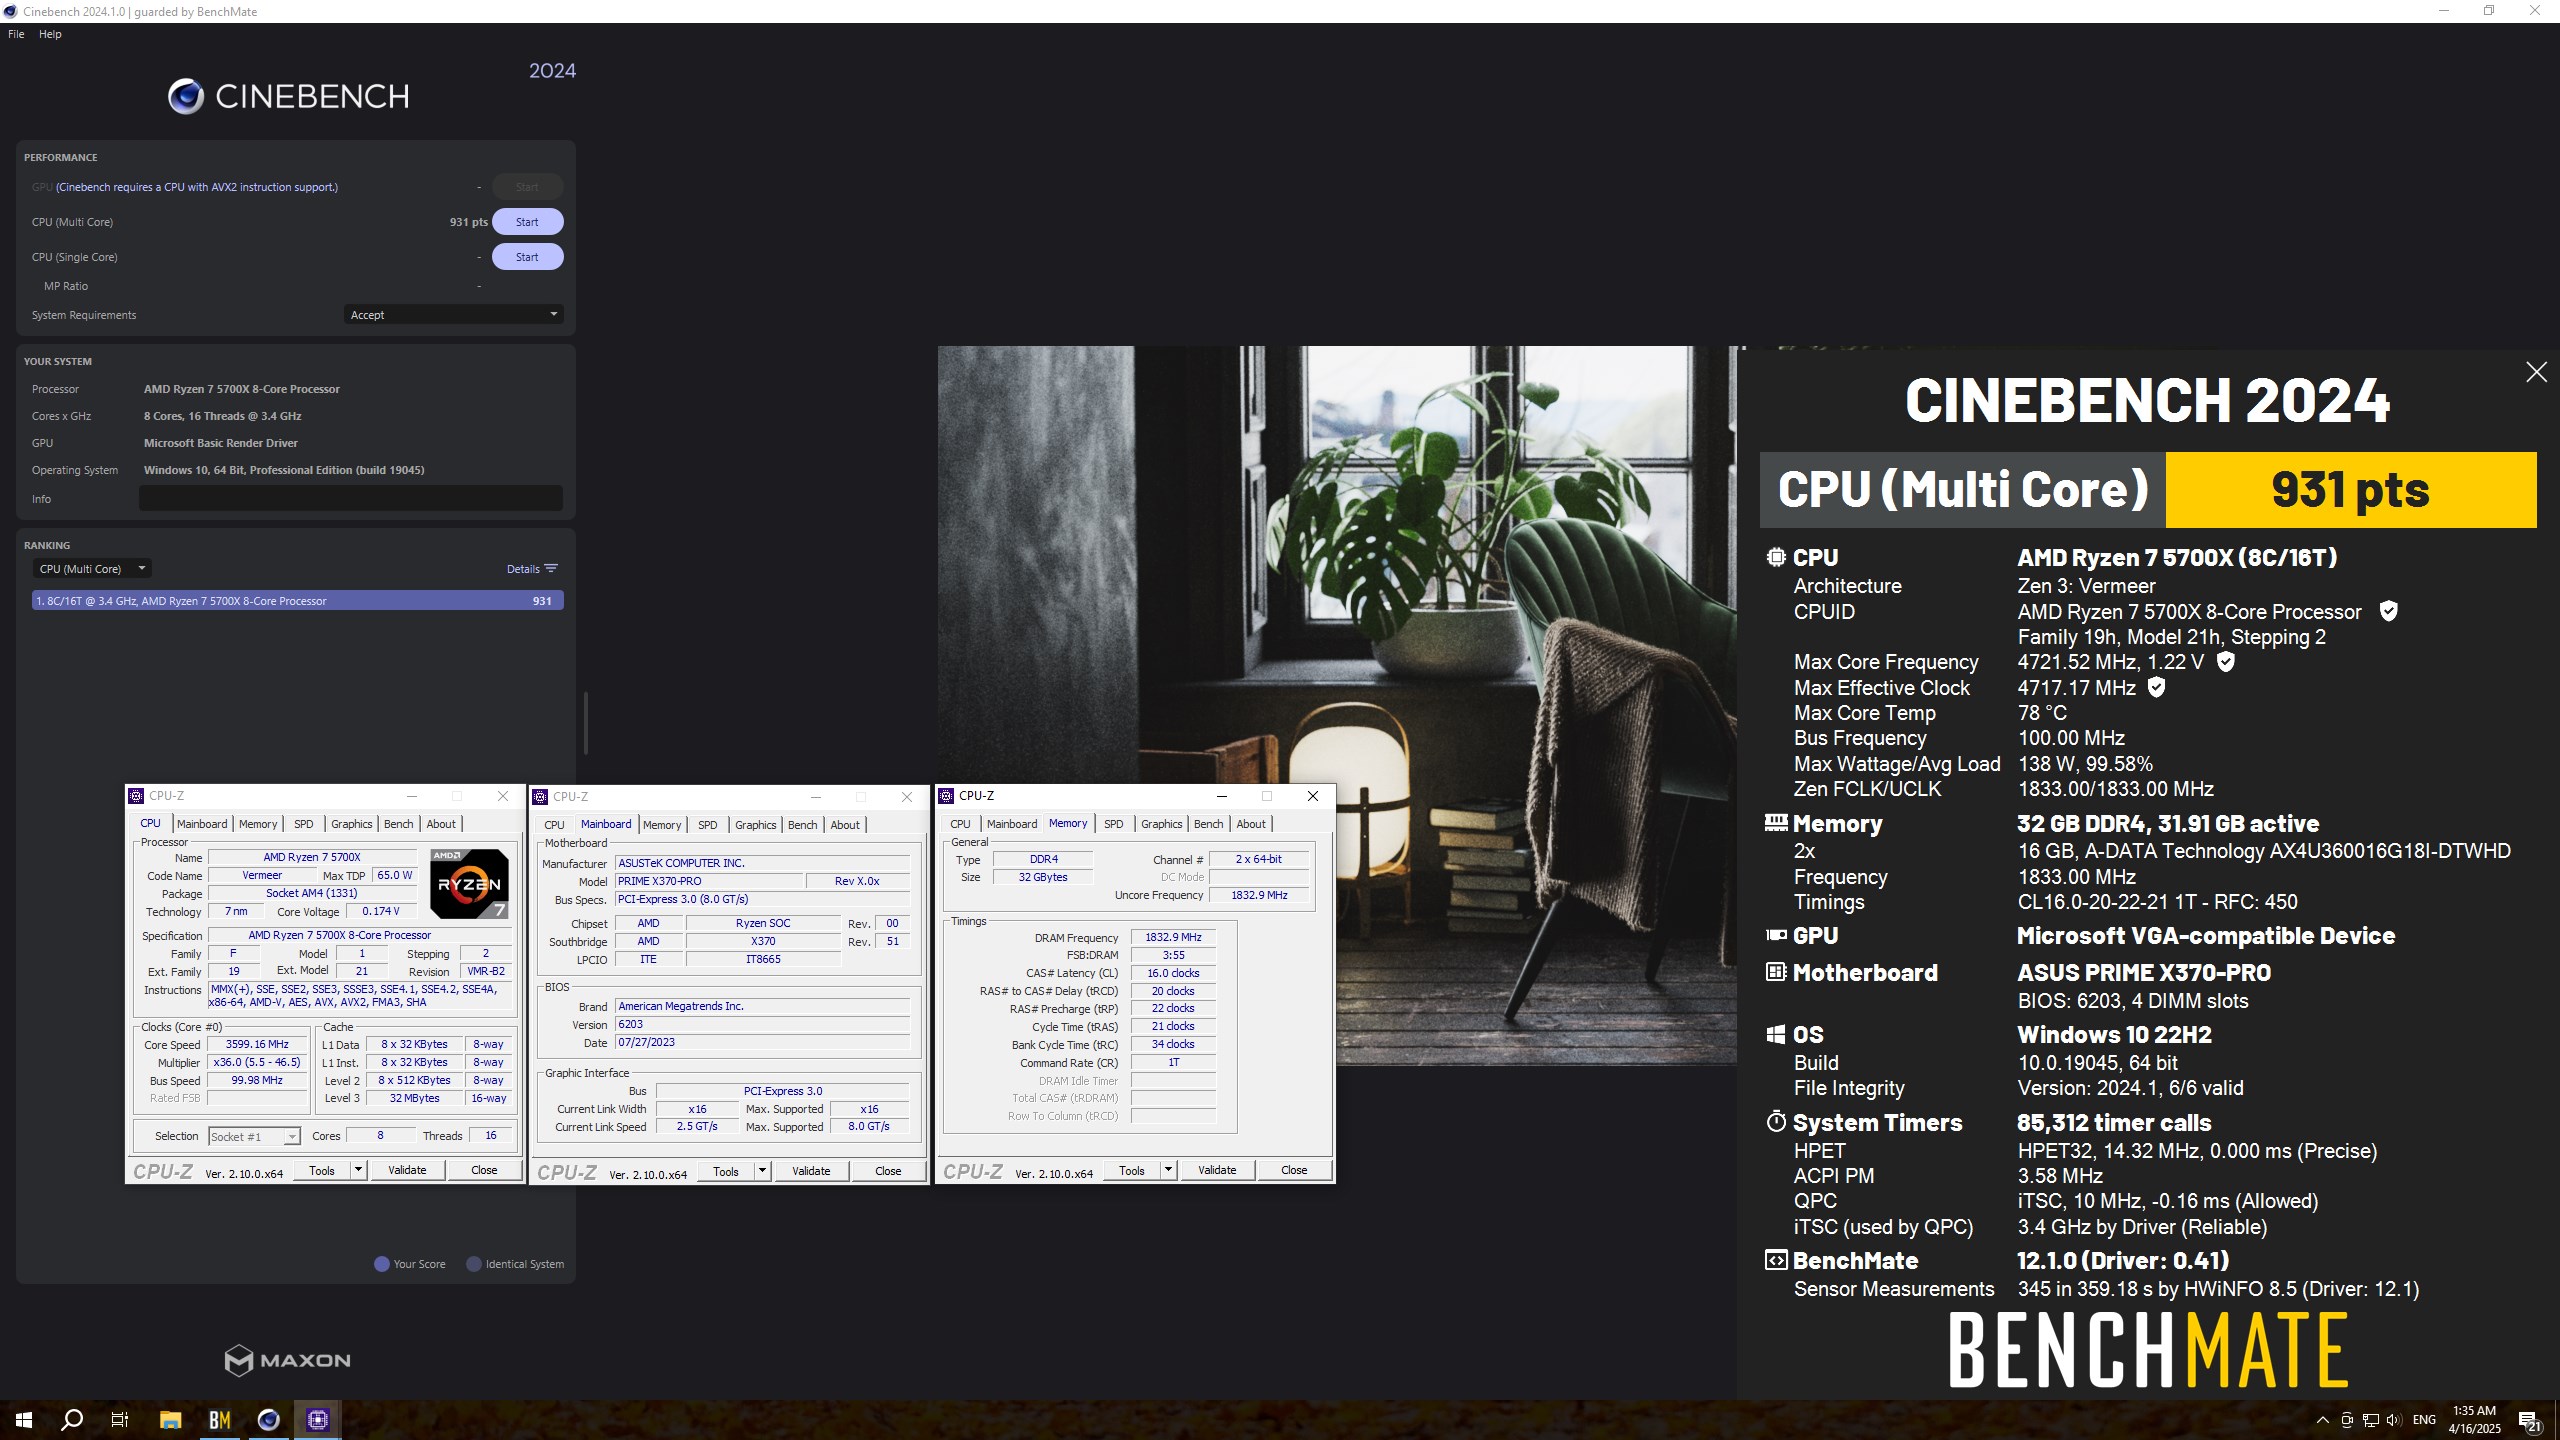
Task: Open BenchMate app from taskbar
Action: tap(219, 1420)
